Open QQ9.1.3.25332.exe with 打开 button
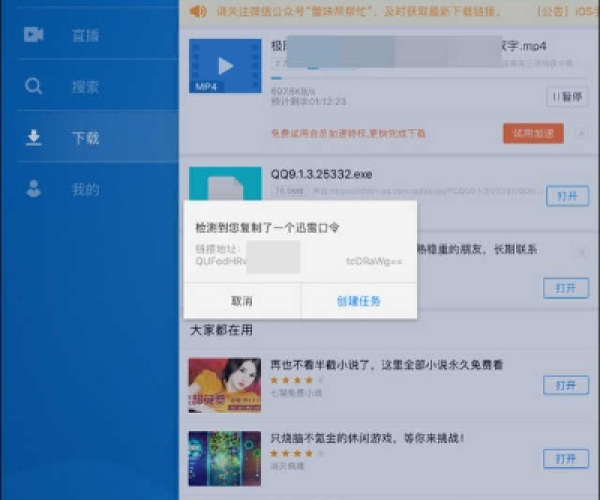 pyautogui.click(x=567, y=196)
